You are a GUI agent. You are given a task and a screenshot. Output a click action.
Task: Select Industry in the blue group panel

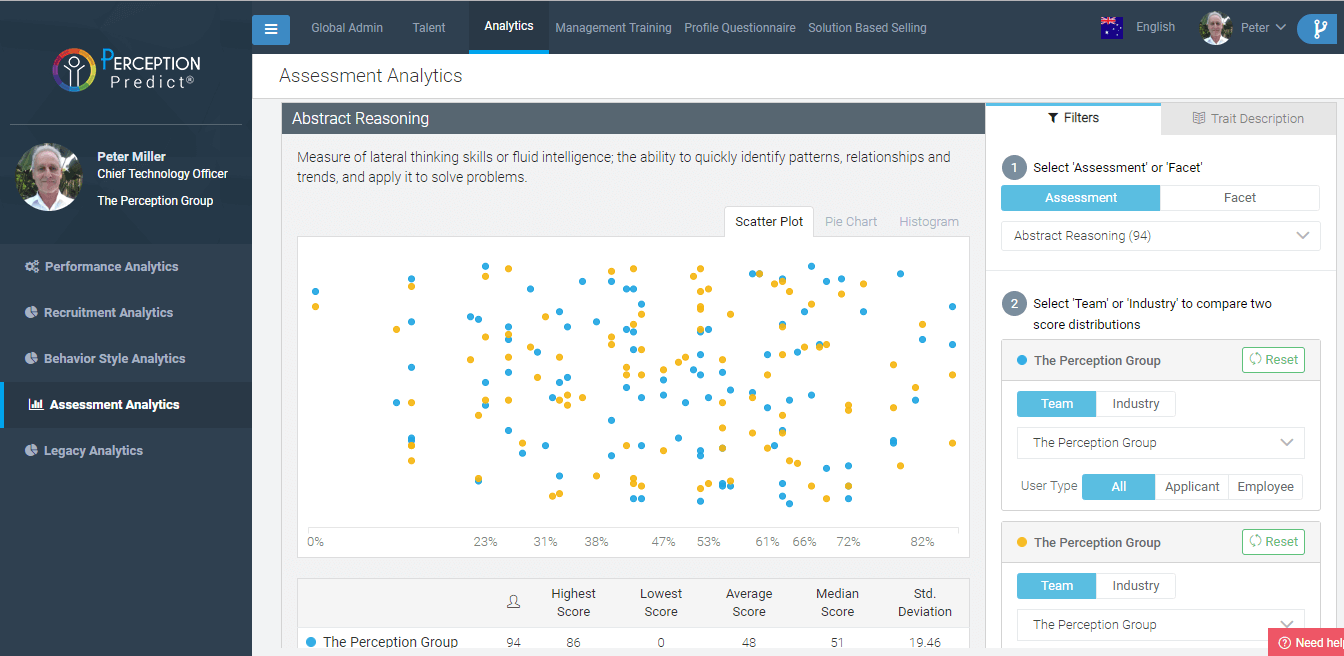click(1136, 404)
